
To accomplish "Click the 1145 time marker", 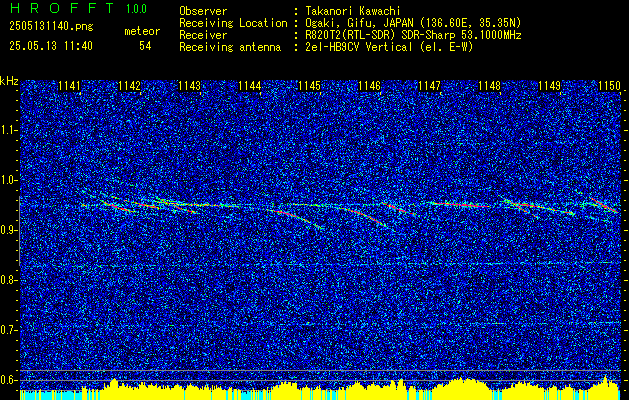I will 309,86.
